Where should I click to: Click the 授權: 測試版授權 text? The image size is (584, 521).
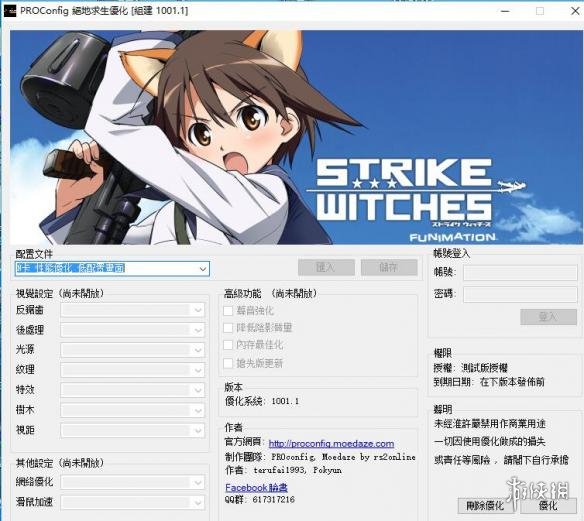pyautogui.click(x=470, y=368)
